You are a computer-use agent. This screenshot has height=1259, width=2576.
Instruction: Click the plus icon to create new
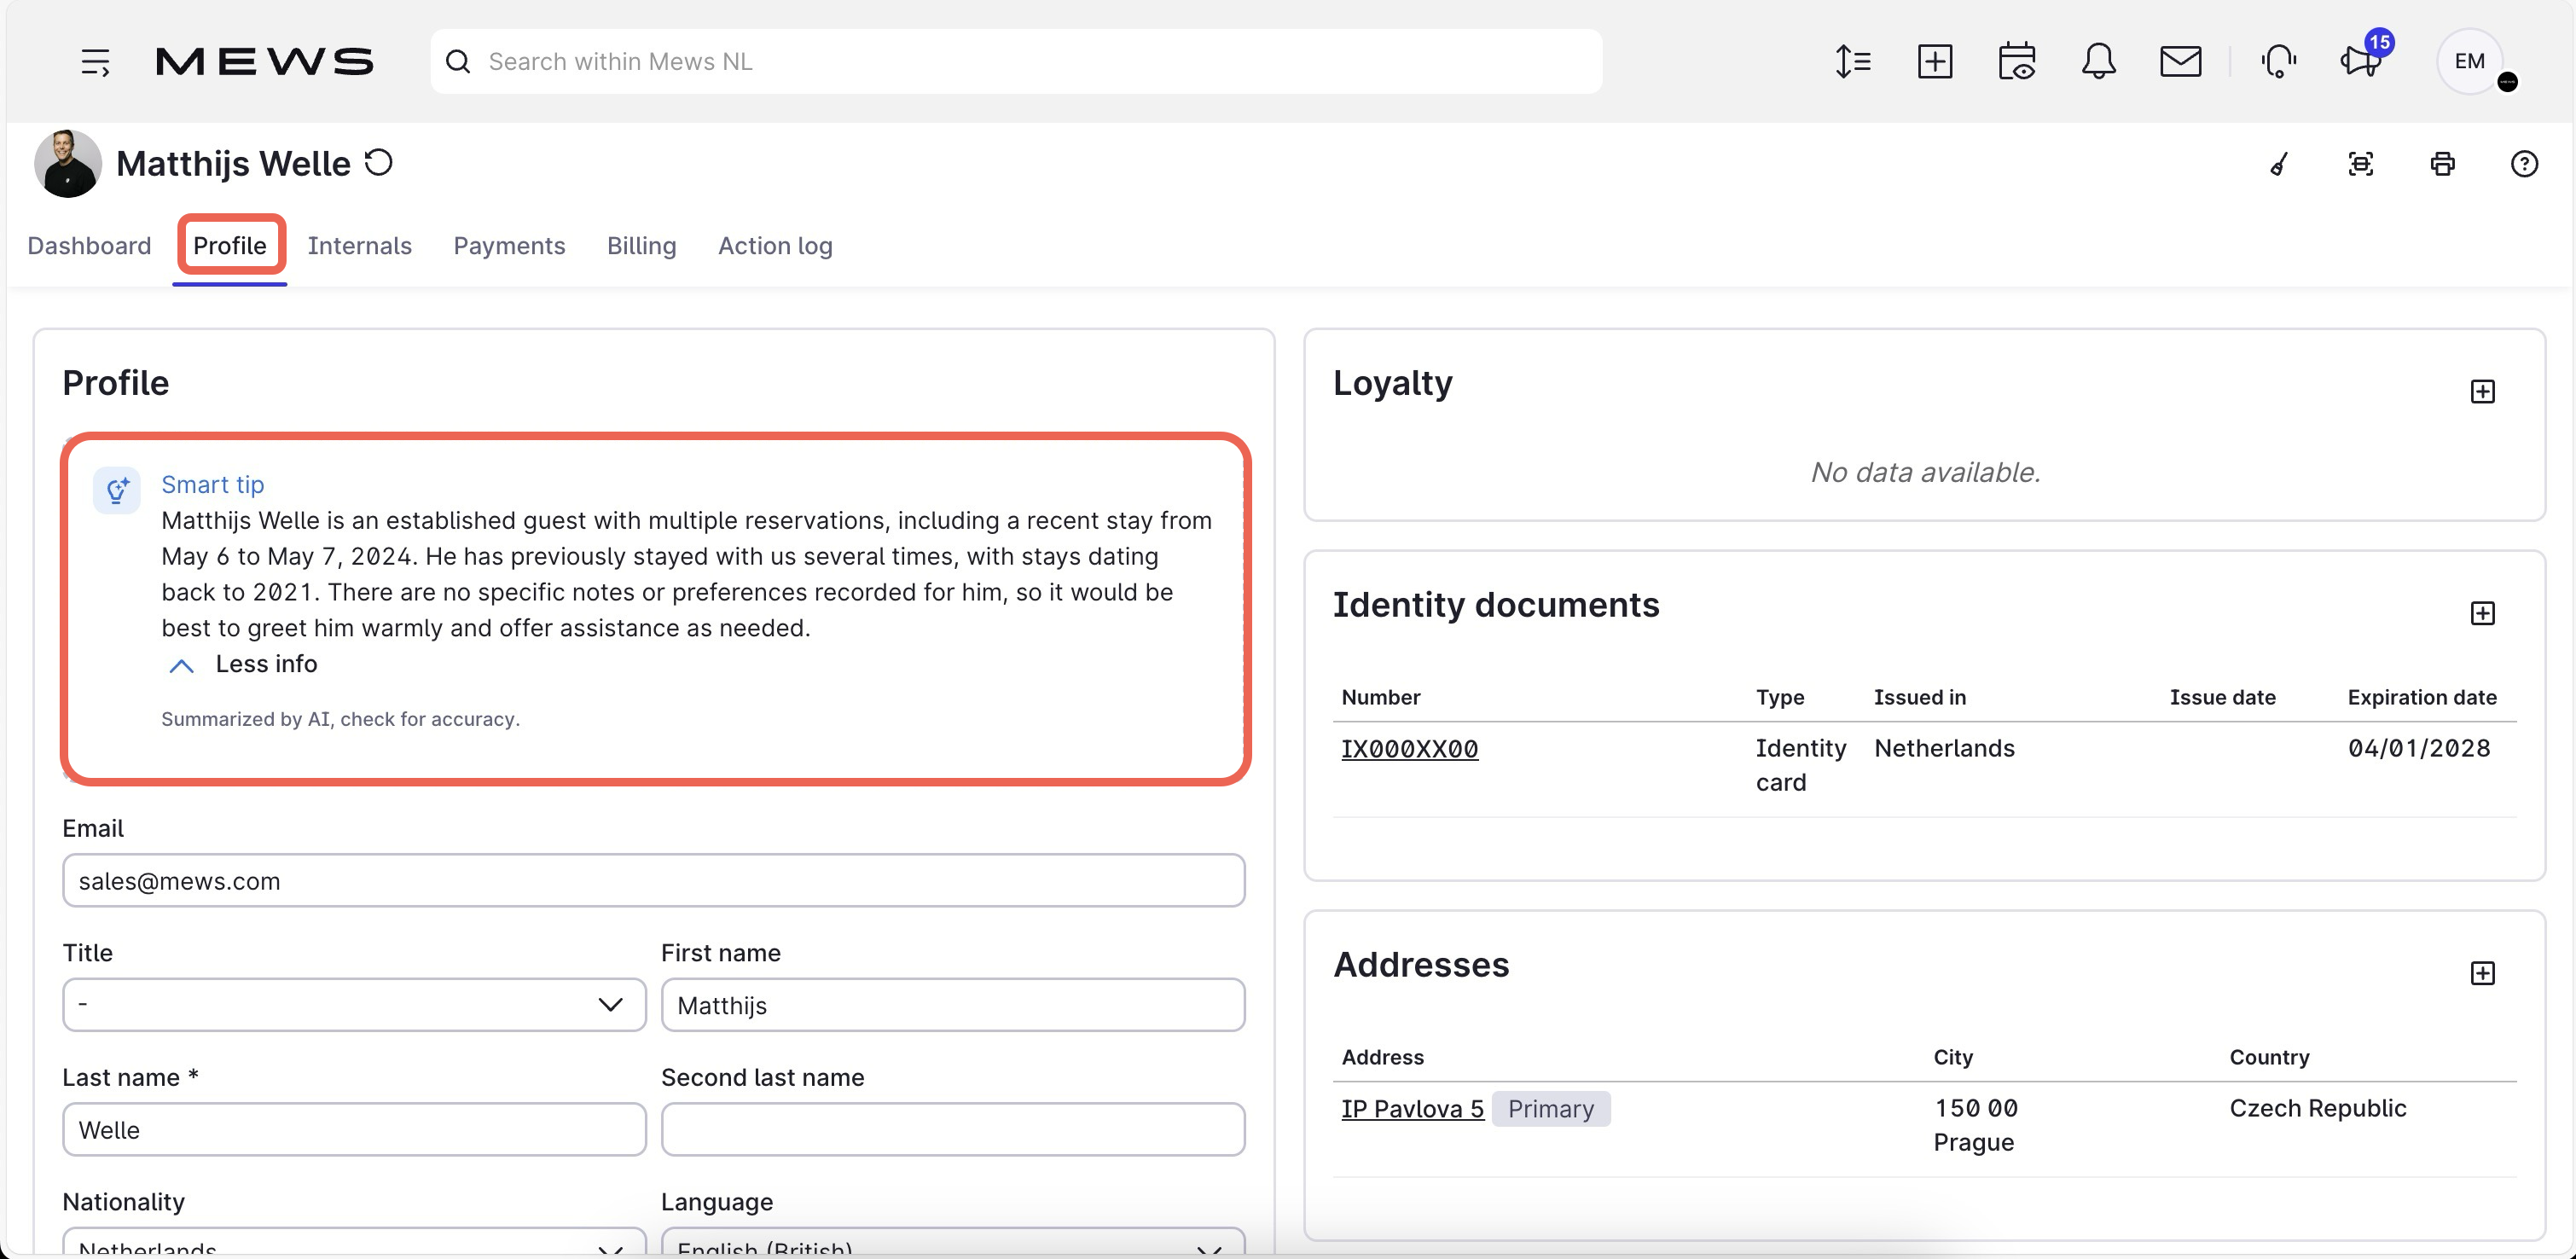[1935, 61]
